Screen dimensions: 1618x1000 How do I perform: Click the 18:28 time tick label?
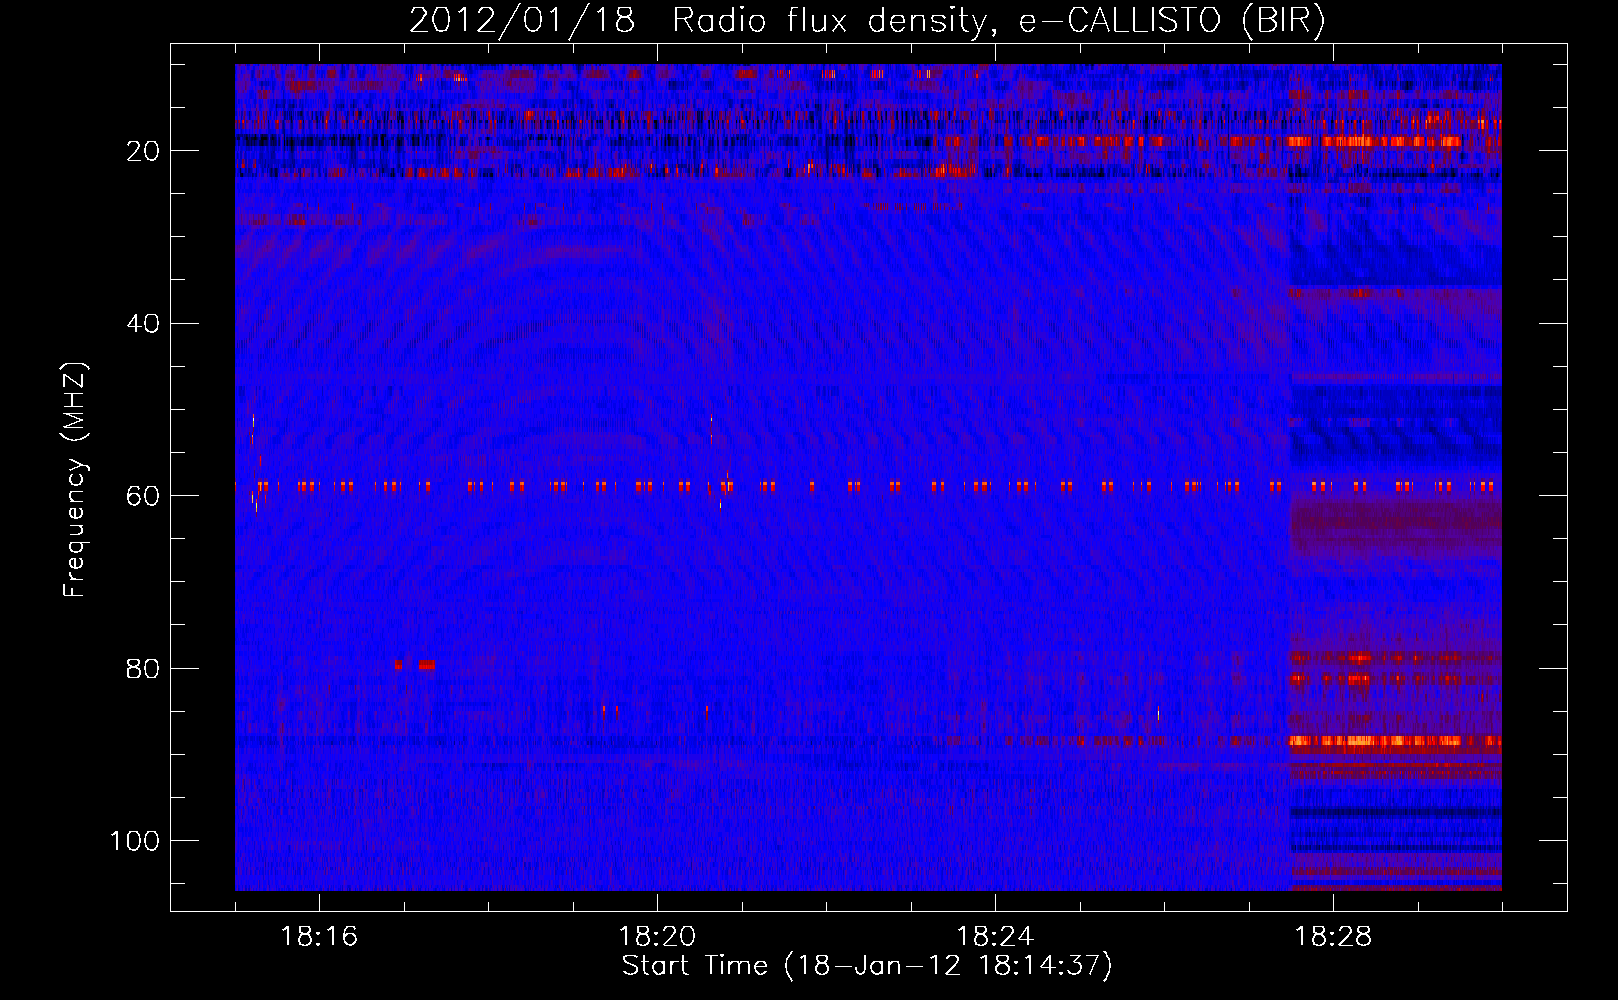click(1333, 937)
